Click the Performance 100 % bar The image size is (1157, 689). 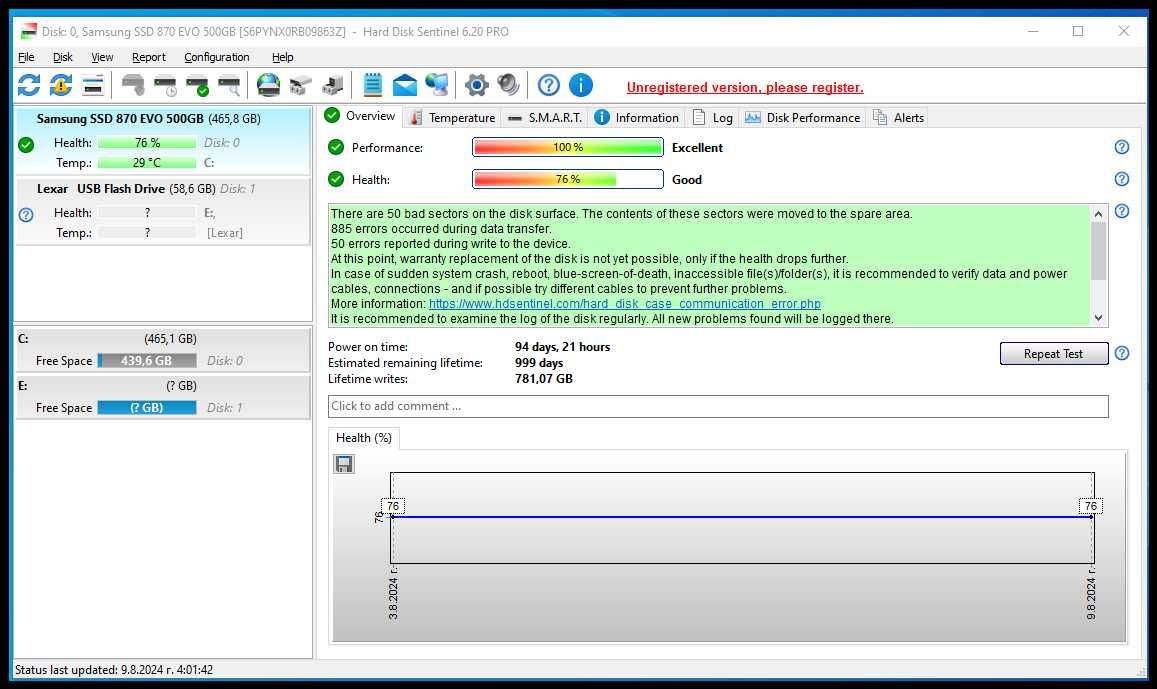point(567,148)
